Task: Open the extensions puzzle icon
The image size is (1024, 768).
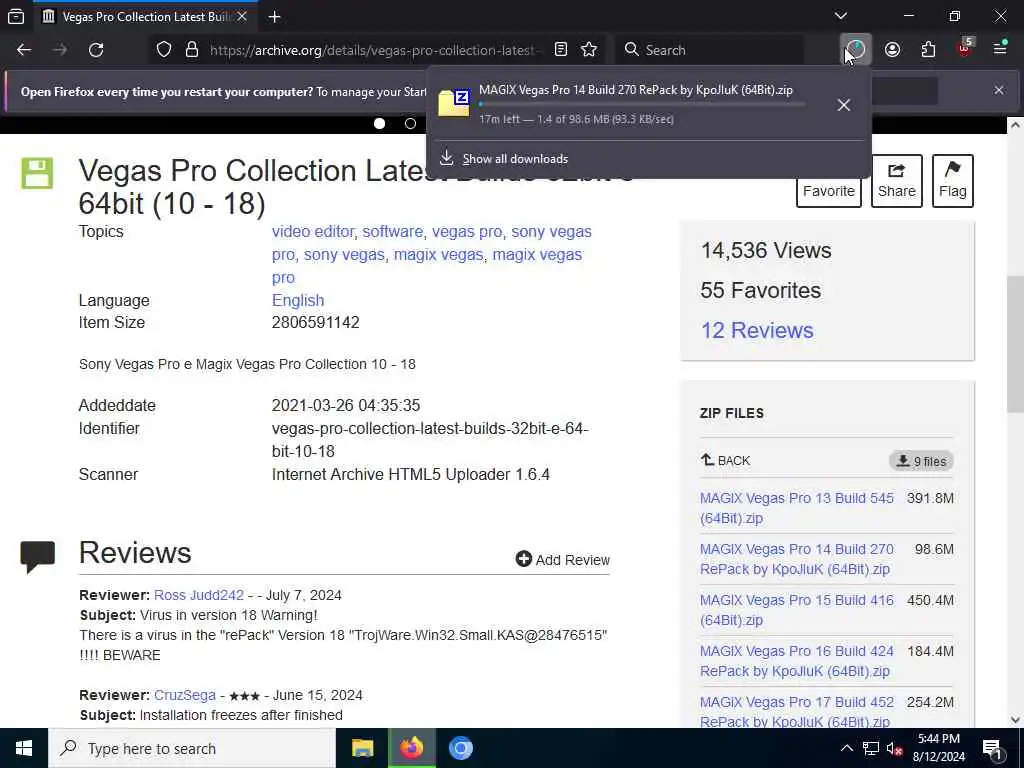Action: pos(928,50)
